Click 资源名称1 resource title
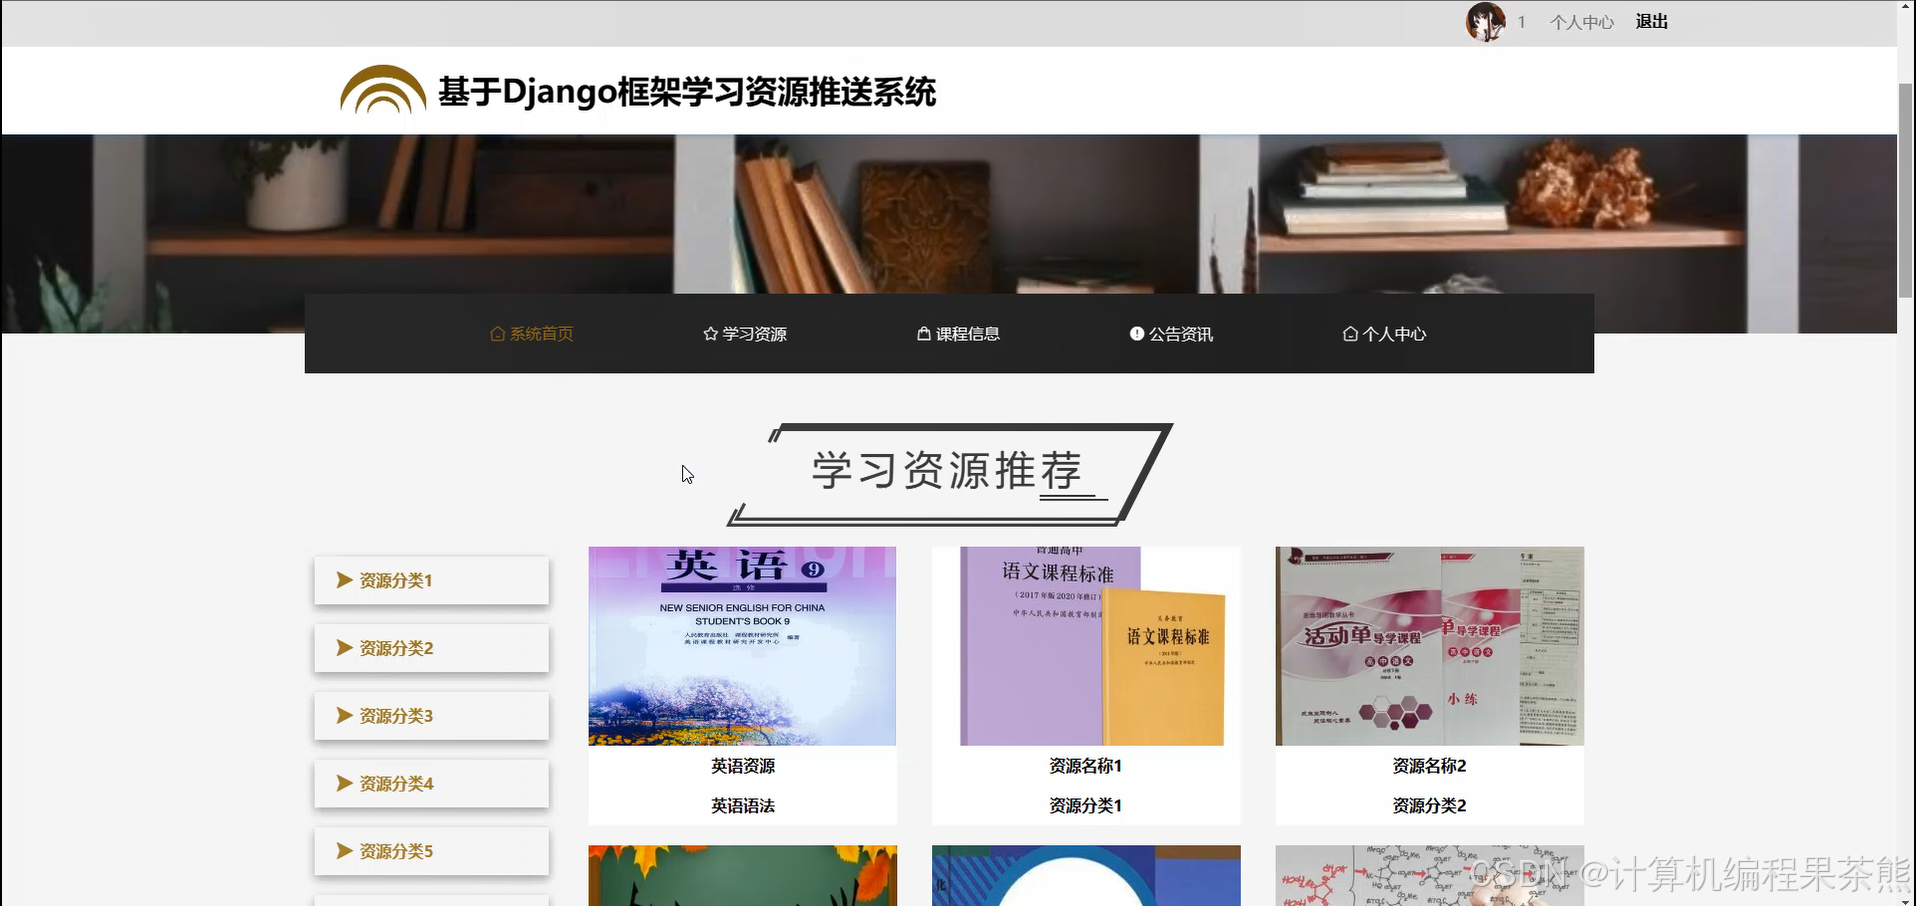Viewport: 1916px width, 906px height. click(1086, 766)
